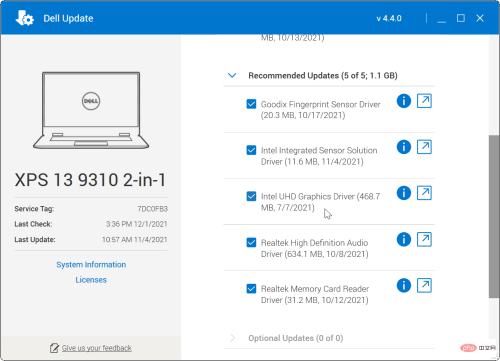Open external link for Realtek High Definition Audio Driver
This screenshot has height=361, width=500.
(x=424, y=239)
